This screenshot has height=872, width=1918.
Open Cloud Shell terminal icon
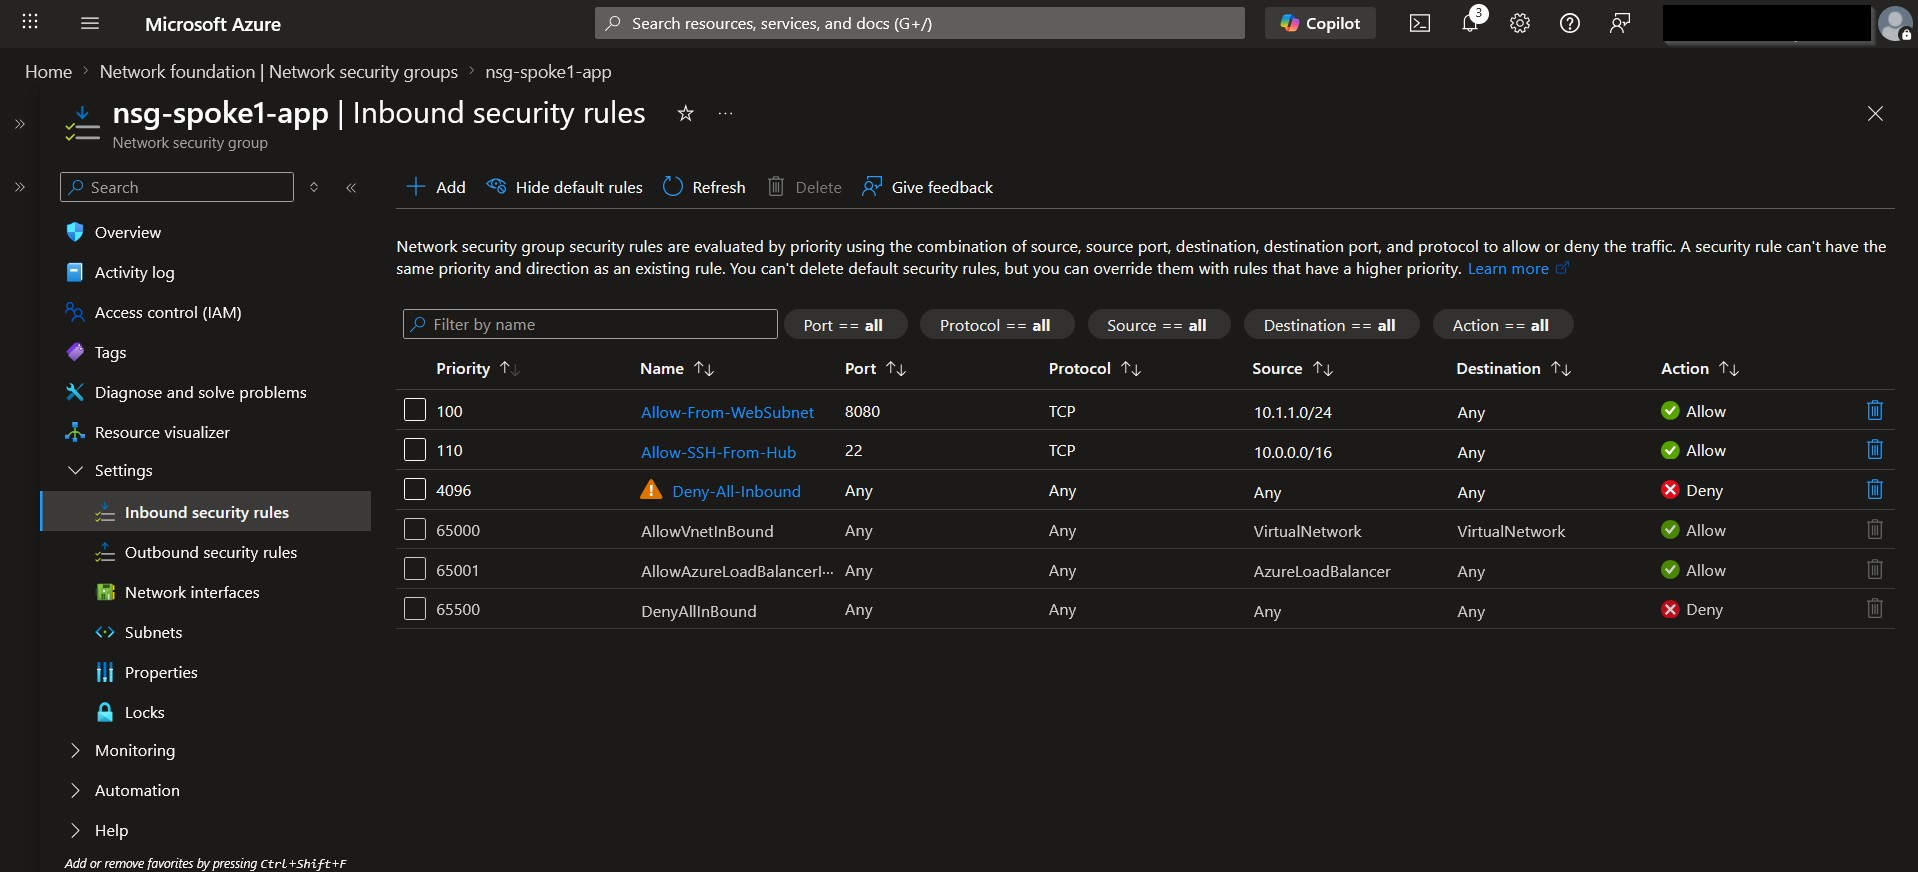(1420, 23)
